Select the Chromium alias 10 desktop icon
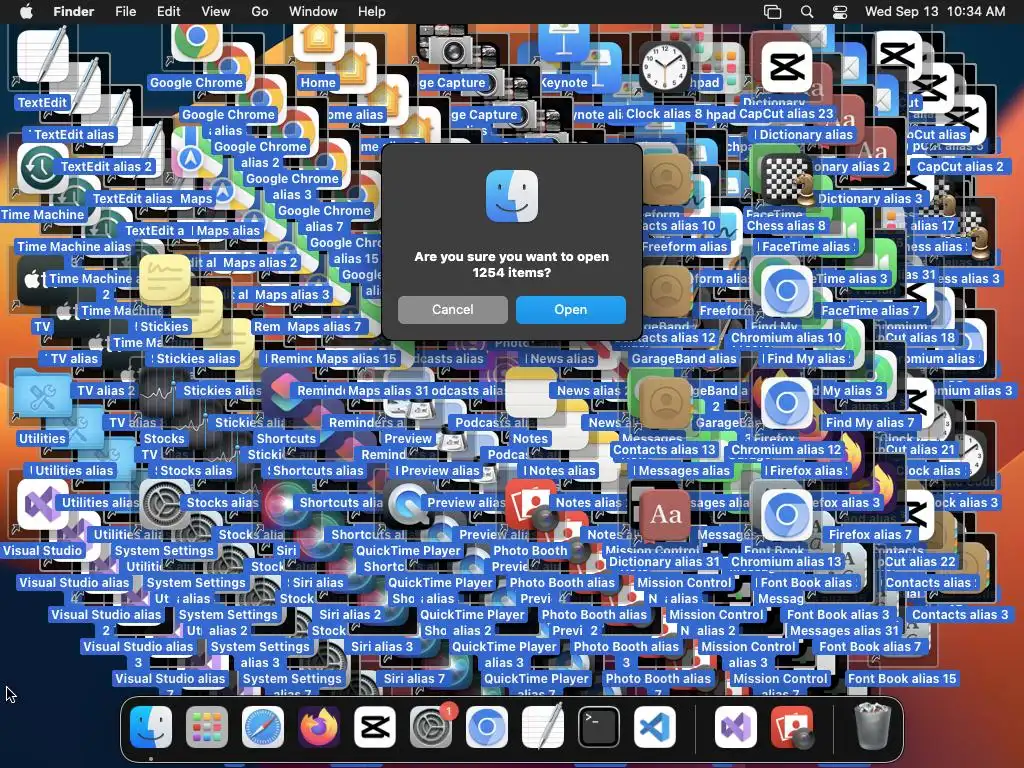Image resolution: width=1024 pixels, height=768 pixels. [x=786, y=291]
